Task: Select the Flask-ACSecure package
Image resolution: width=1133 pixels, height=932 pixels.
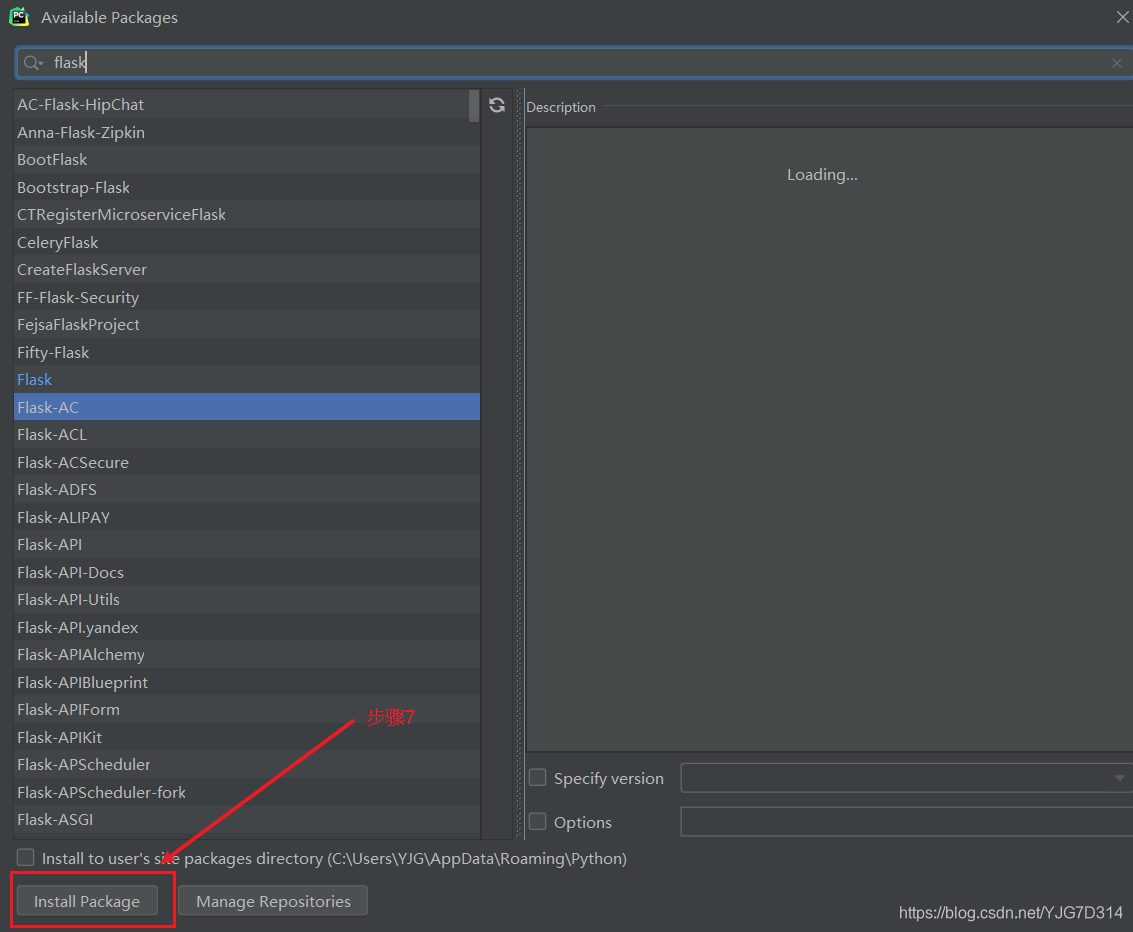Action: pos(247,462)
